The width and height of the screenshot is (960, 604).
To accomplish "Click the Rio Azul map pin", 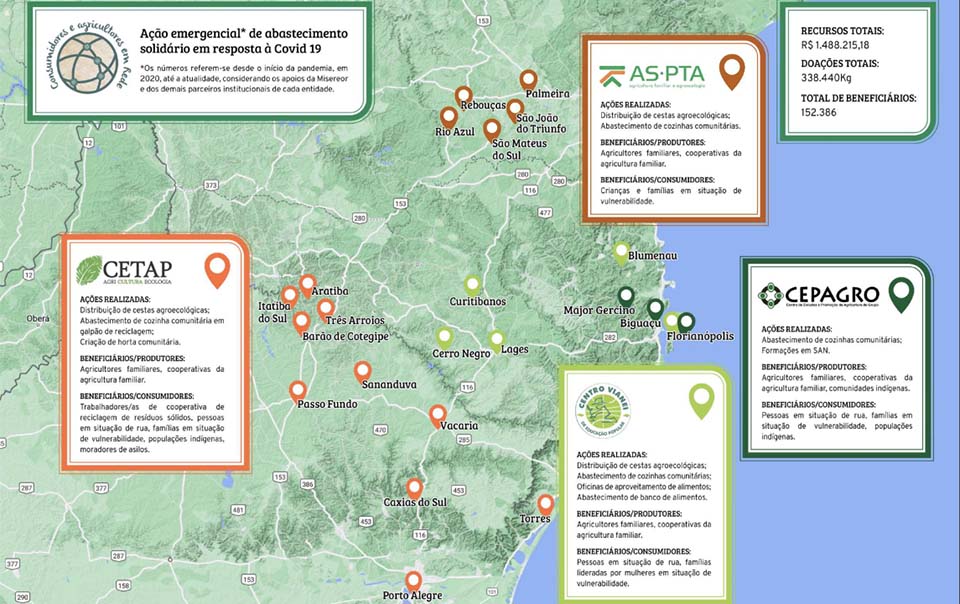I will 449,117.
